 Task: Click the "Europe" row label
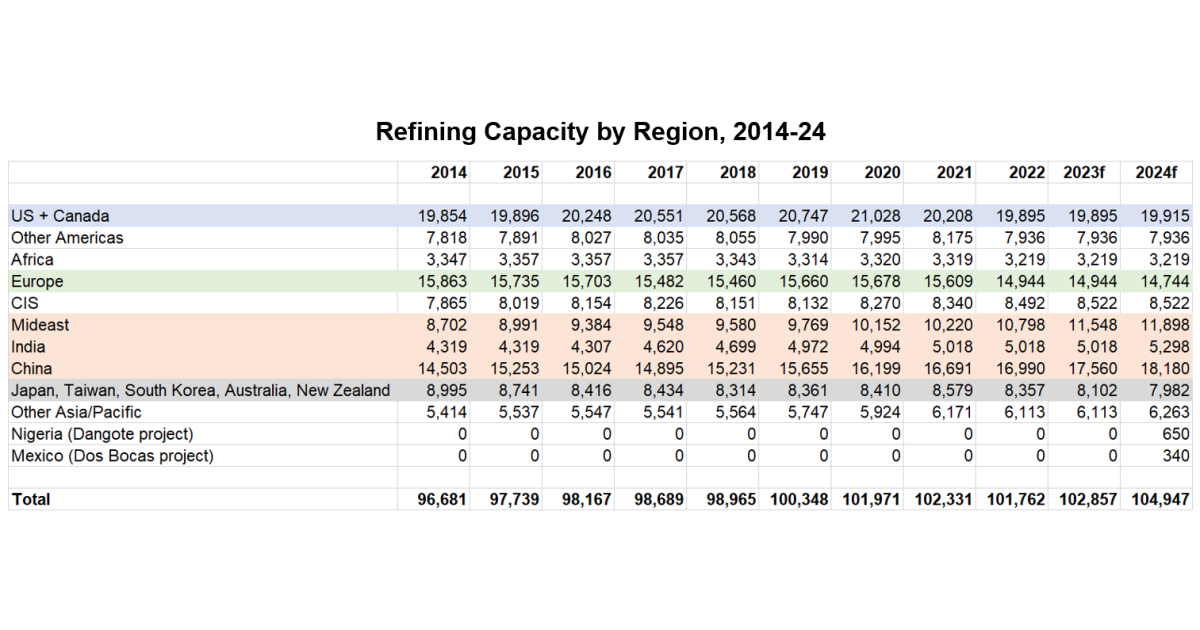point(37,282)
